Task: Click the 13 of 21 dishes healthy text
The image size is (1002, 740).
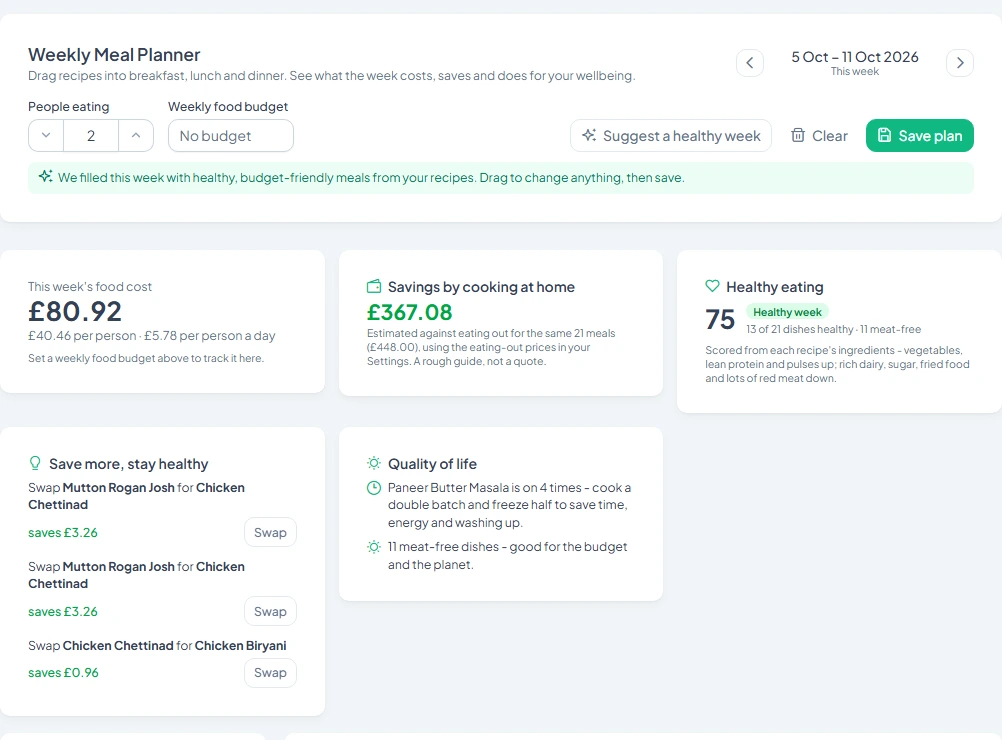Action: (799, 329)
